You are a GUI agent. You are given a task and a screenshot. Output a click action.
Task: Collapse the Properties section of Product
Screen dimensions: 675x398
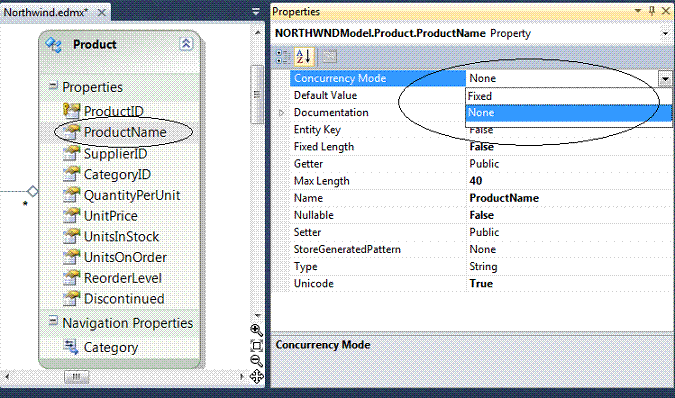click(x=53, y=86)
